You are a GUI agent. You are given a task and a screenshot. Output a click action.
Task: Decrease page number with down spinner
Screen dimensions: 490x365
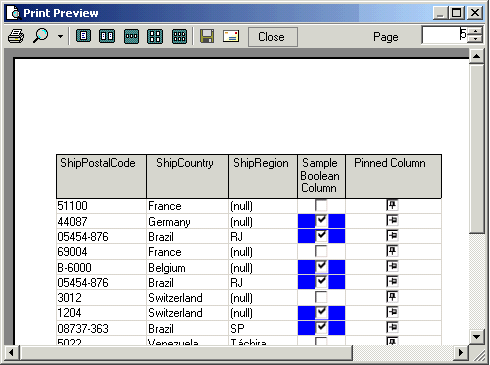(x=475, y=39)
